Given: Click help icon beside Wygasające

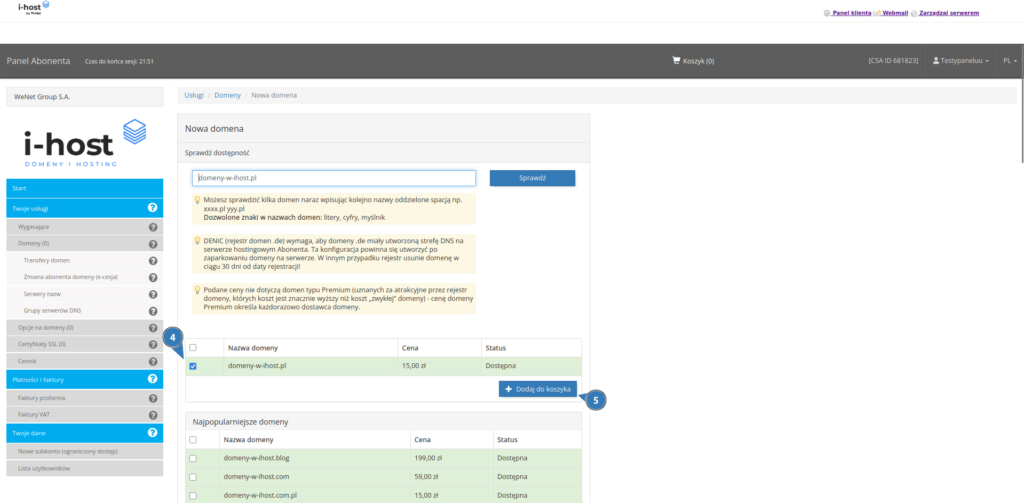Looking at the screenshot, I should (153, 227).
